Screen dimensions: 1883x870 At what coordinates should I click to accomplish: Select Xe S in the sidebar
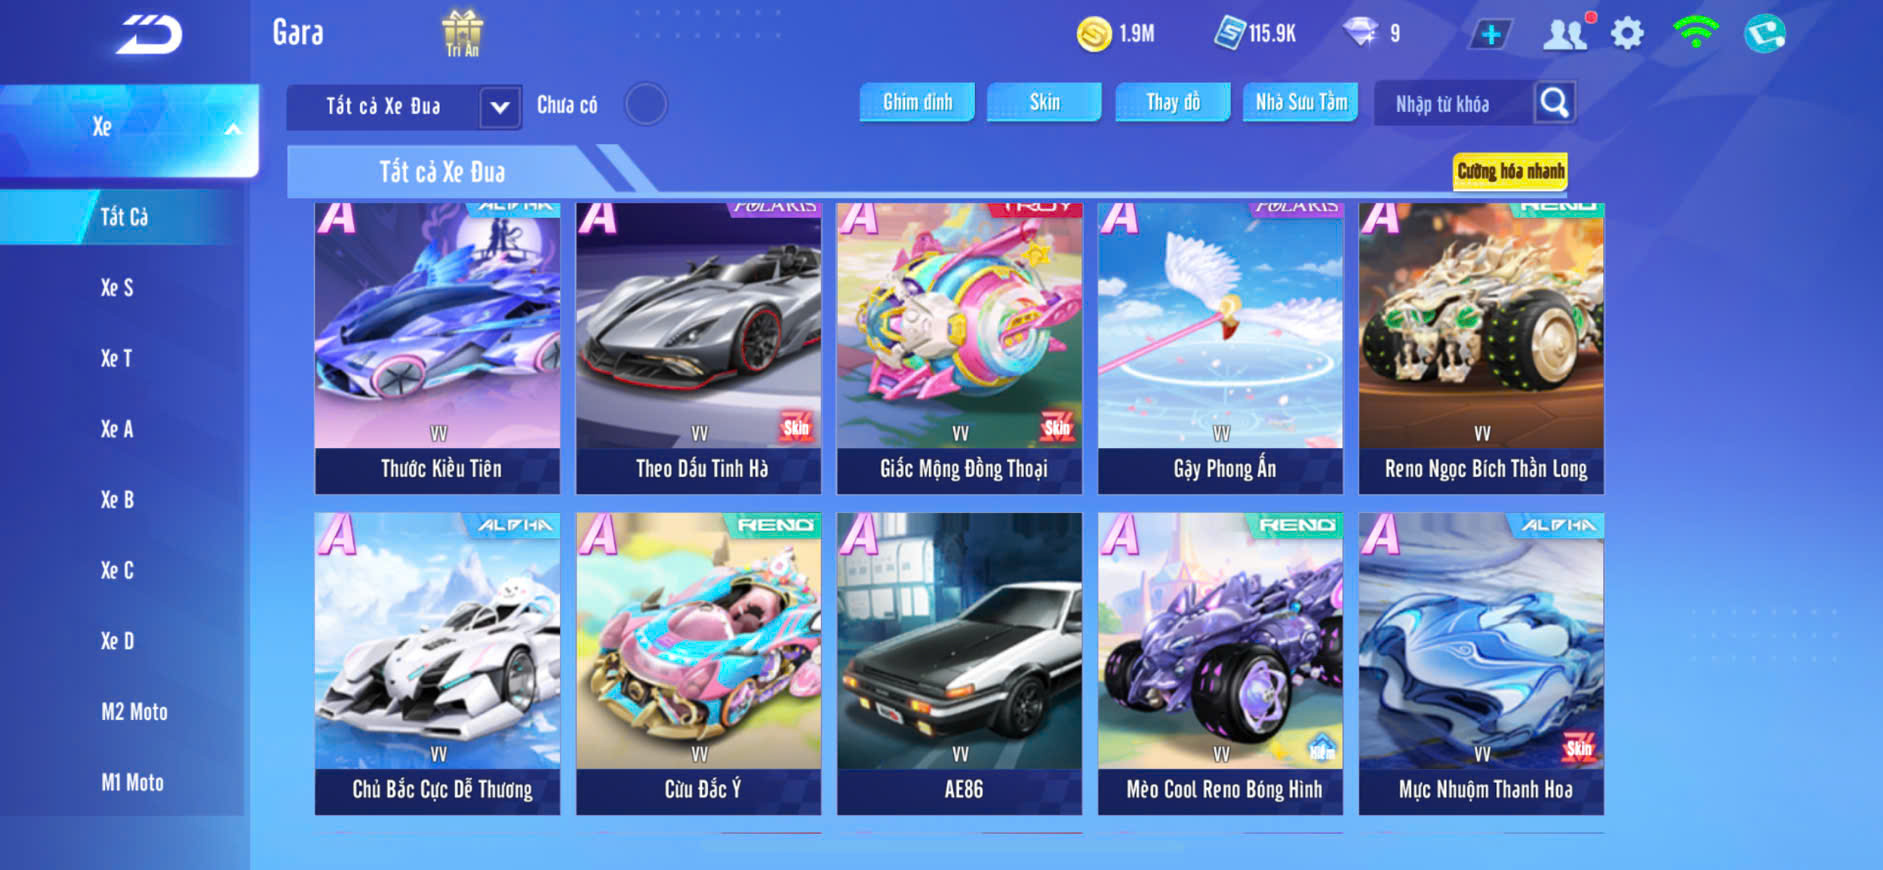[x=117, y=288]
